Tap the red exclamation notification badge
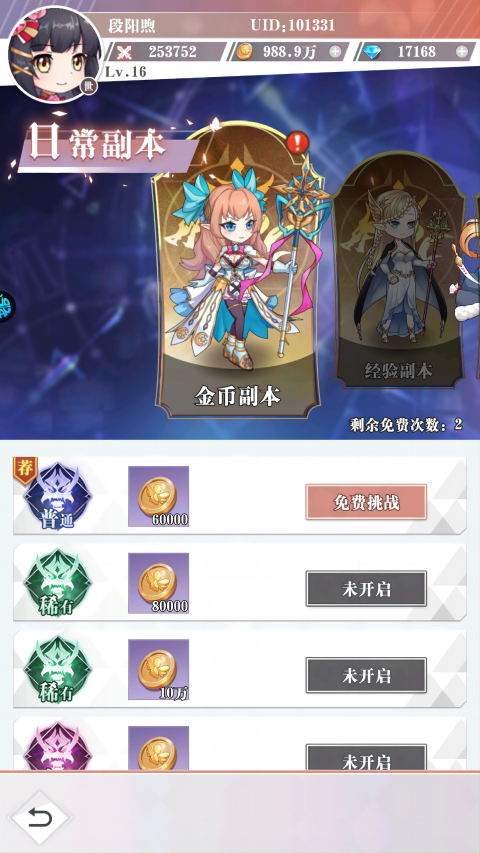The width and height of the screenshot is (480, 853). (x=297, y=143)
